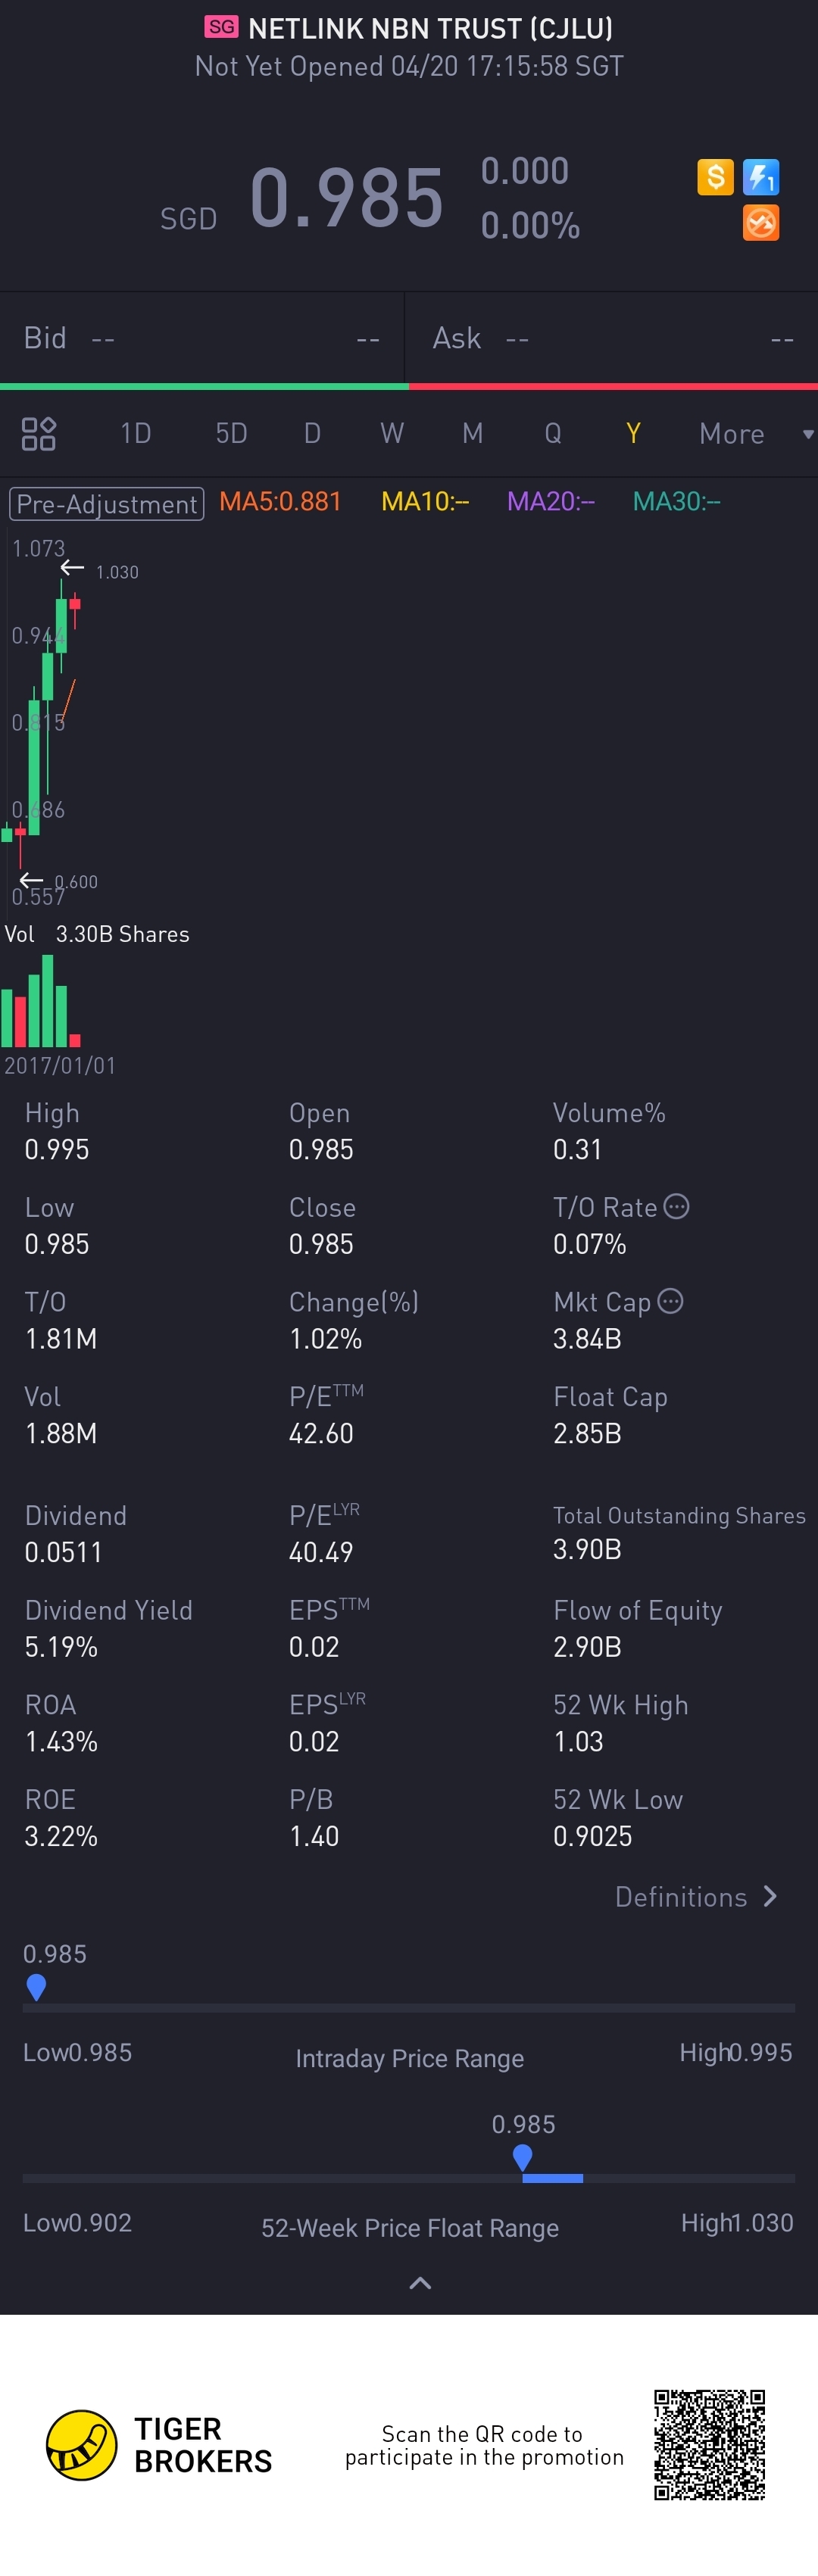This screenshot has width=818, height=2576.
Task: Open Definitions via the chevron arrow
Action: click(x=770, y=1896)
